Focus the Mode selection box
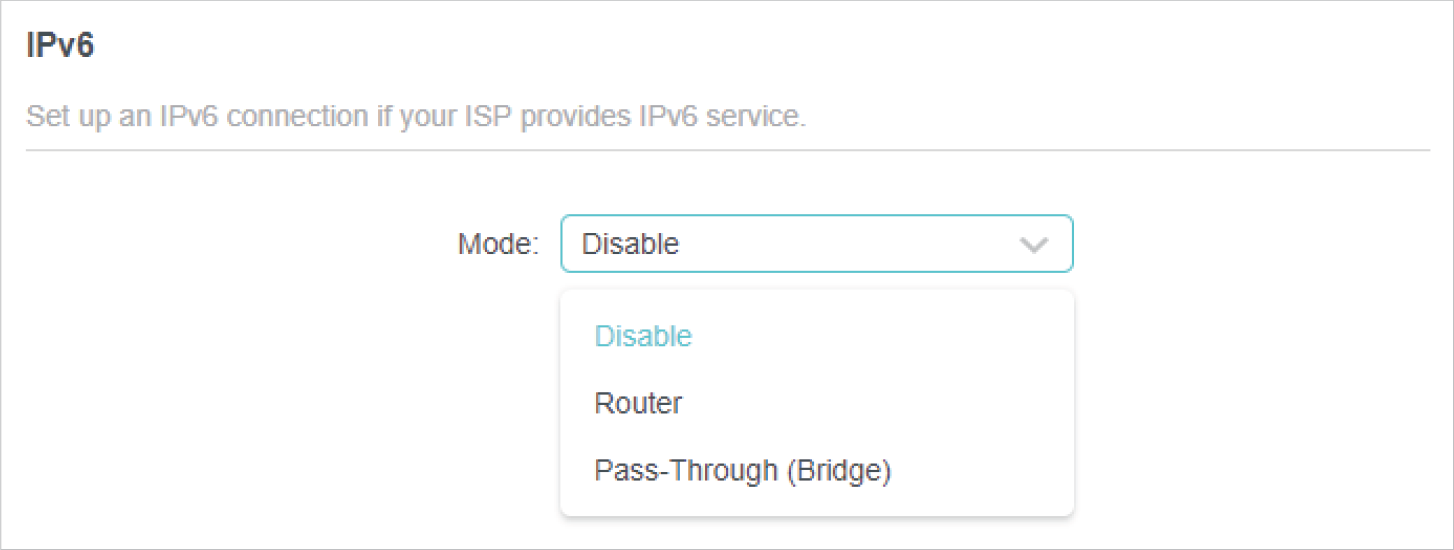Screen dimensions: 1454x550 (x=815, y=244)
